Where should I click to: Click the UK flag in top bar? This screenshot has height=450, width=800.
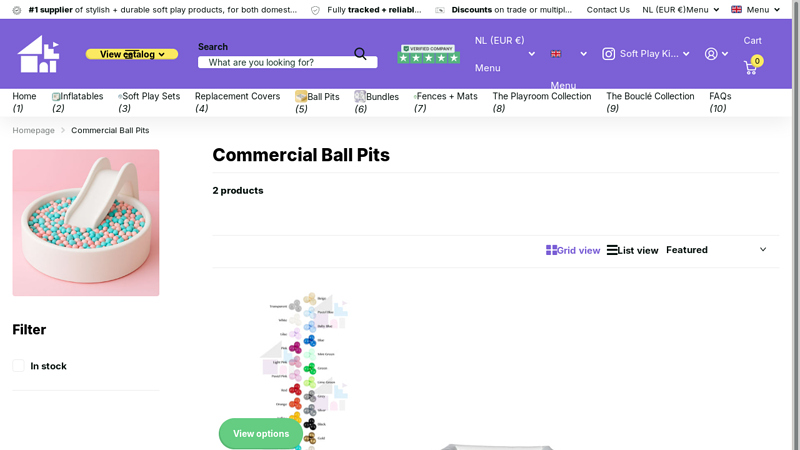click(x=736, y=9)
